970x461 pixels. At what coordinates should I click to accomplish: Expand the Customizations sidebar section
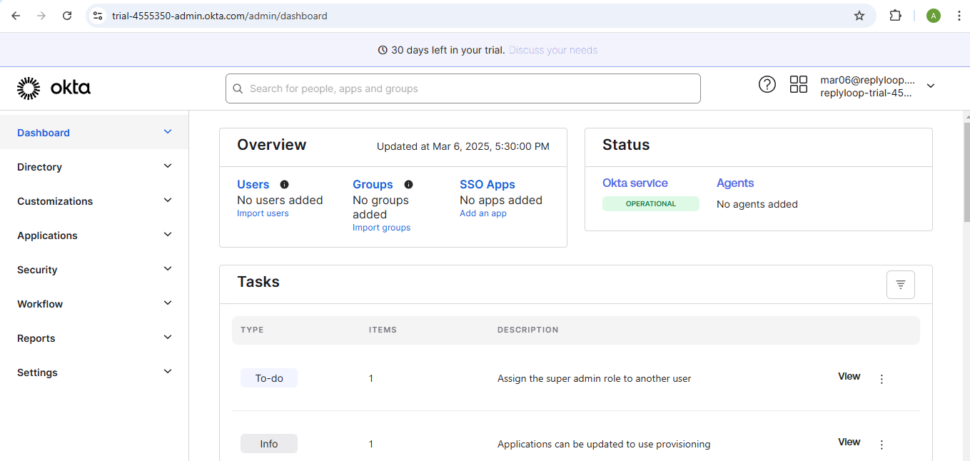pyautogui.click(x=168, y=200)
